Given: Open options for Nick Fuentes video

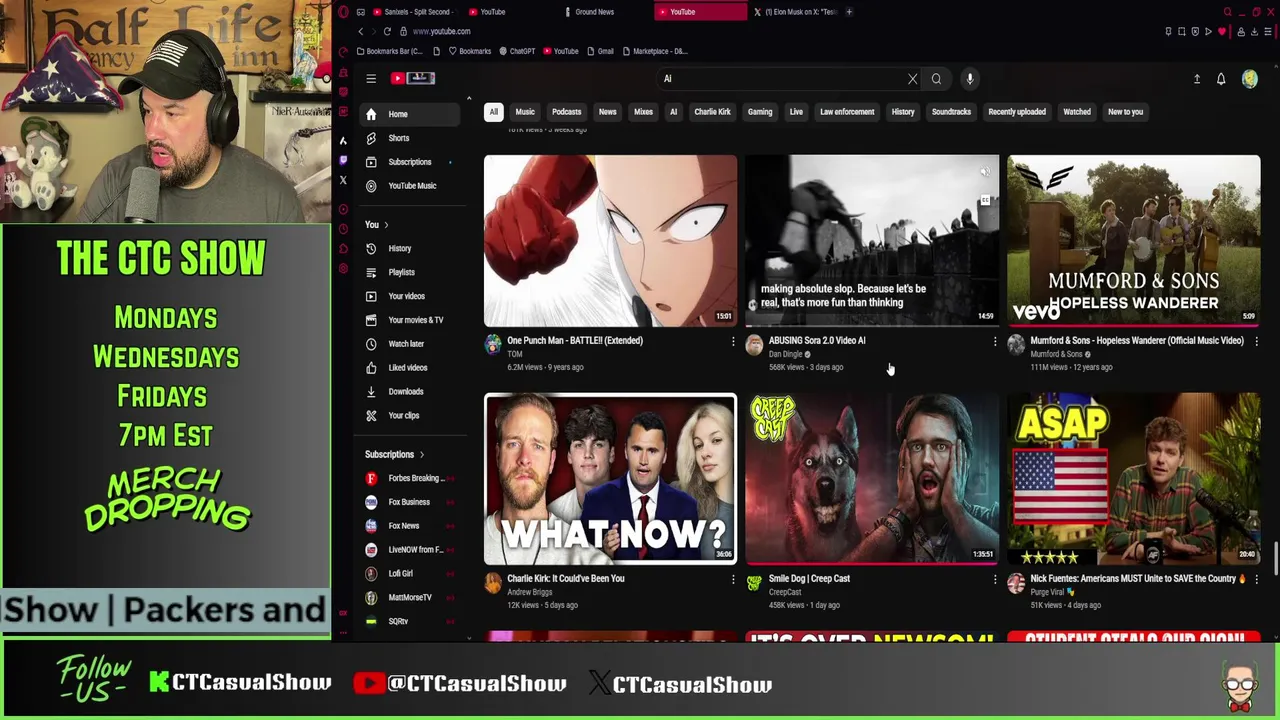Looking at the screenshot, I should tap(1257, 580).
